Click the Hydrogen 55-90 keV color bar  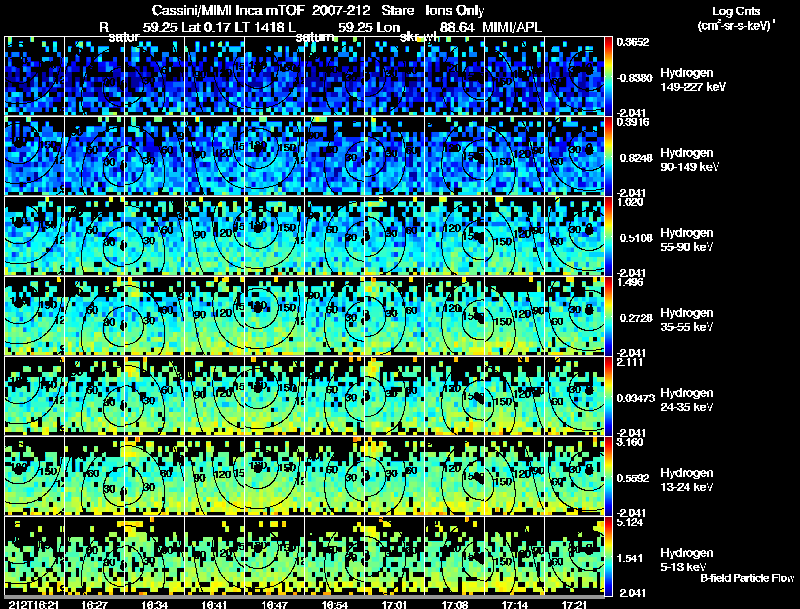(608, 236)
